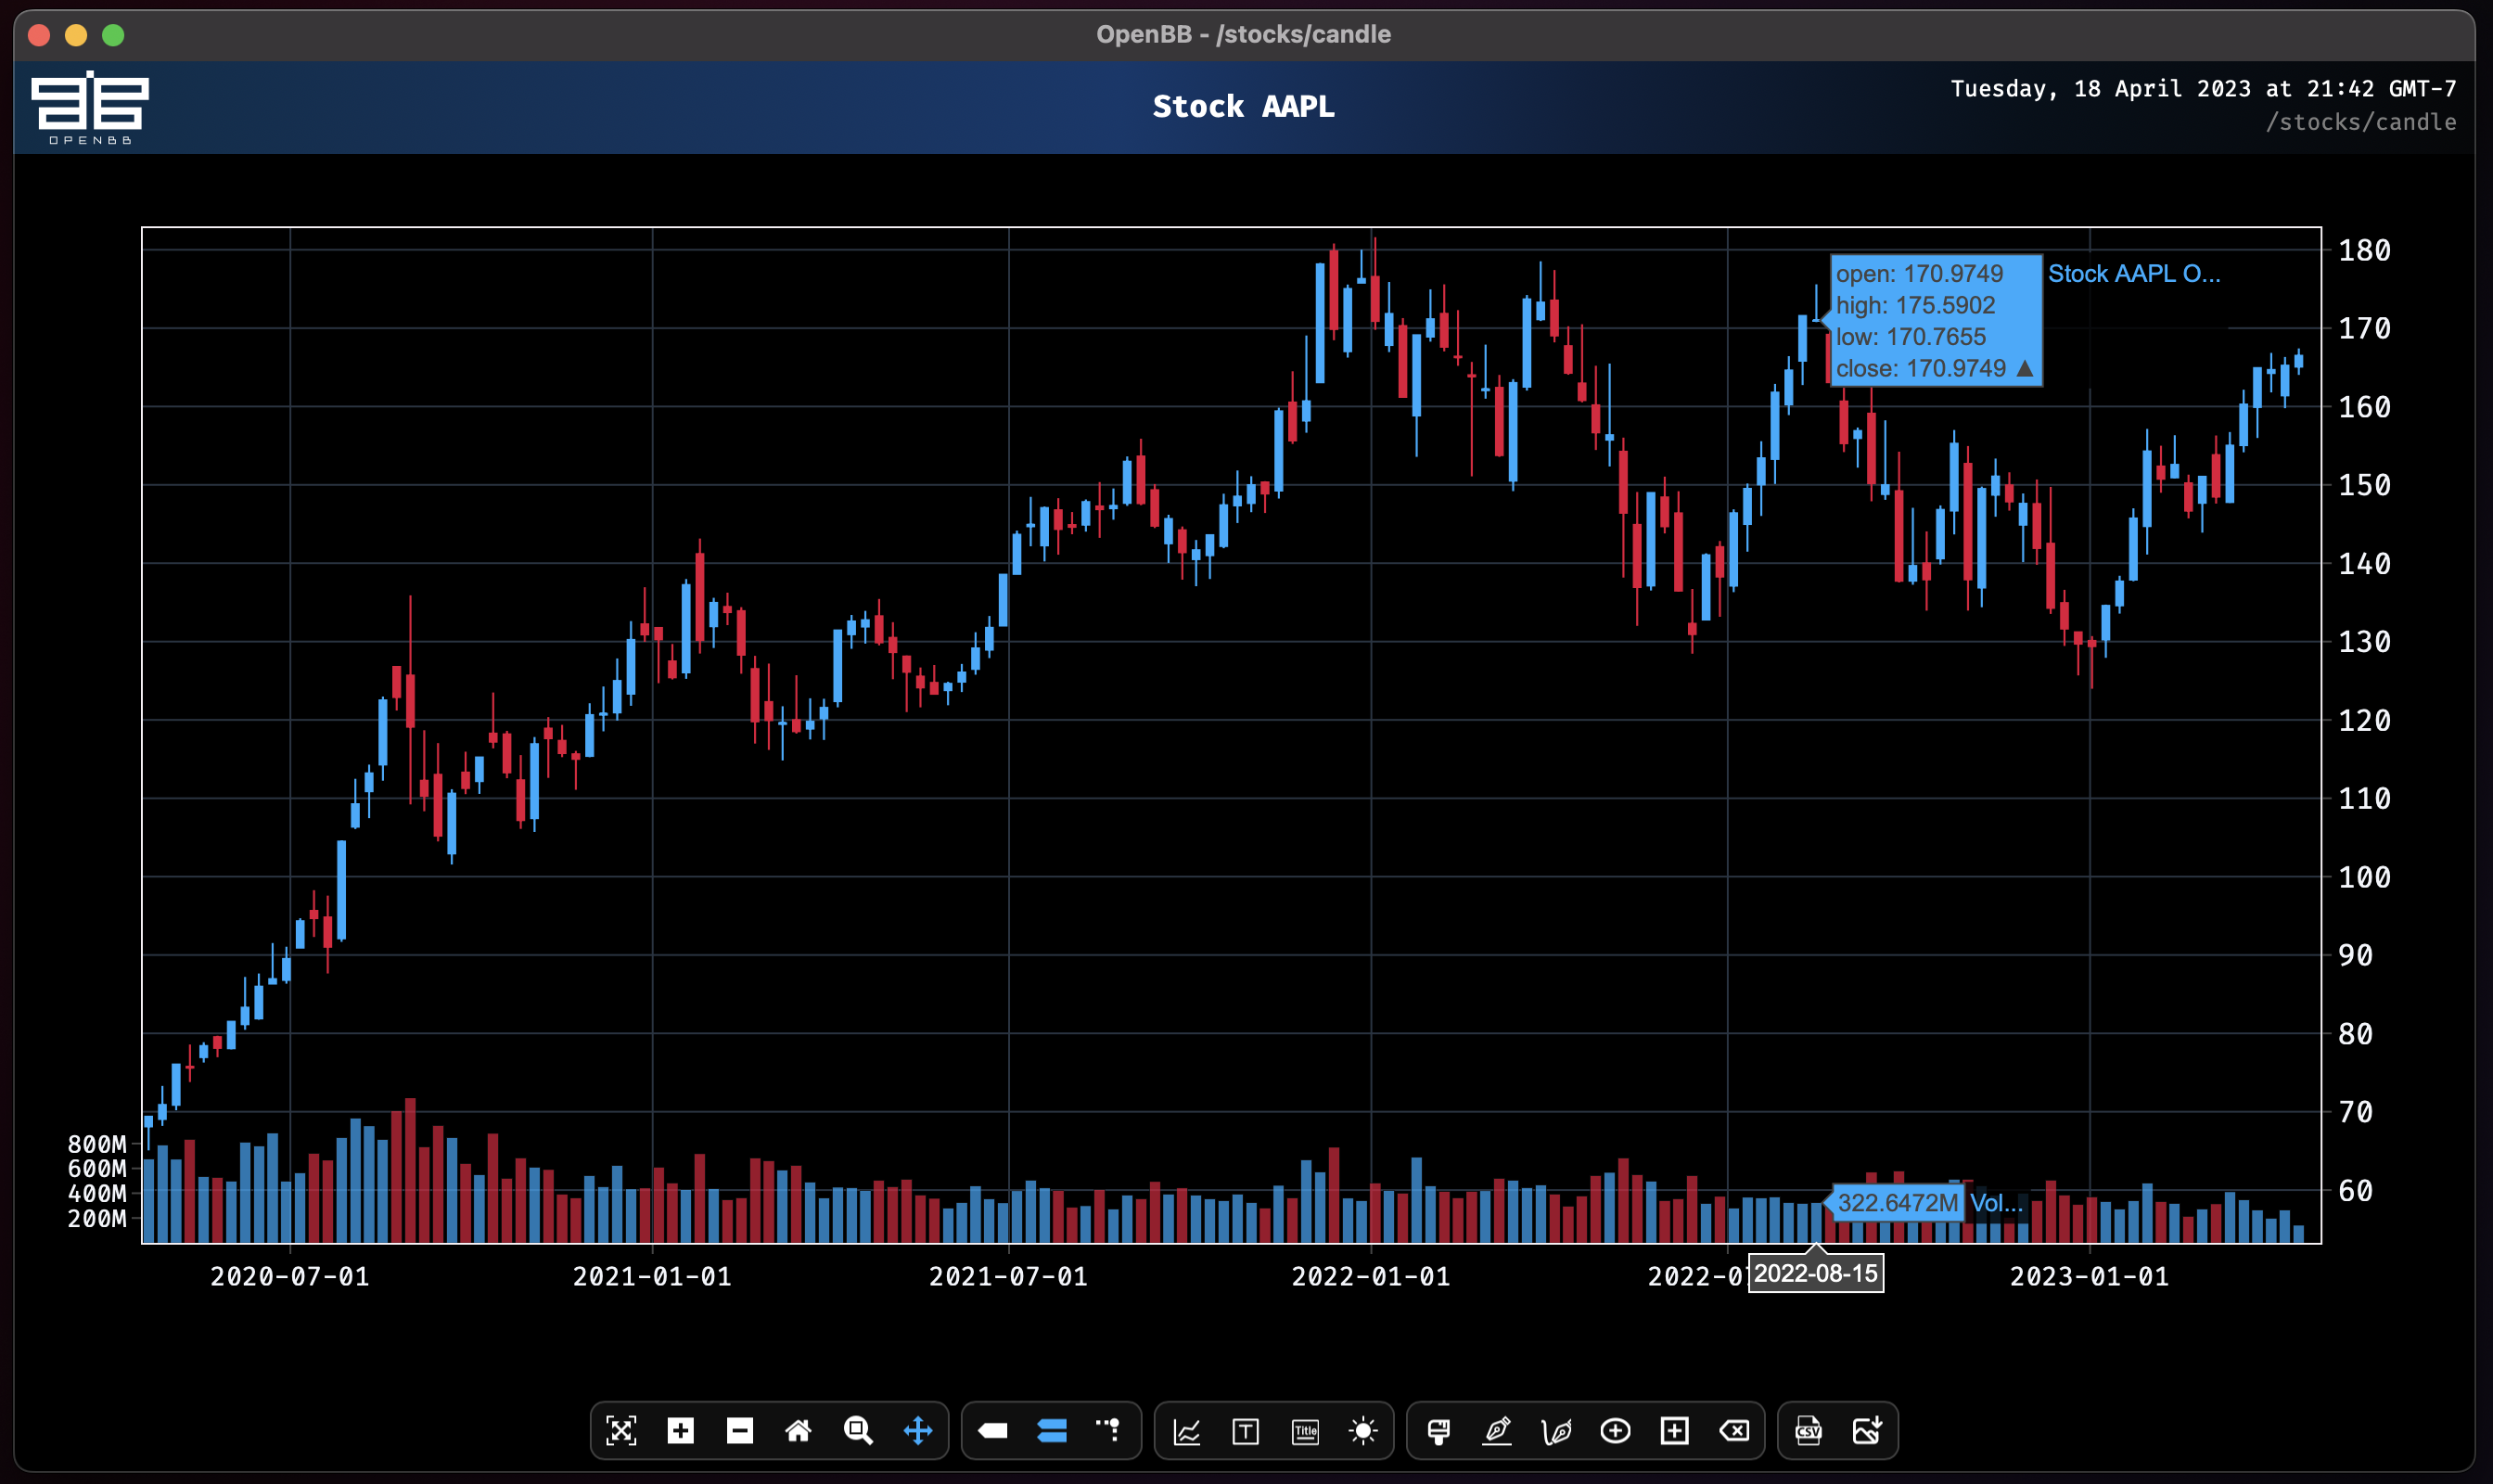2493x1484 pixels.
Task: Show closest data on hover tag icon
Action: 992,1431
